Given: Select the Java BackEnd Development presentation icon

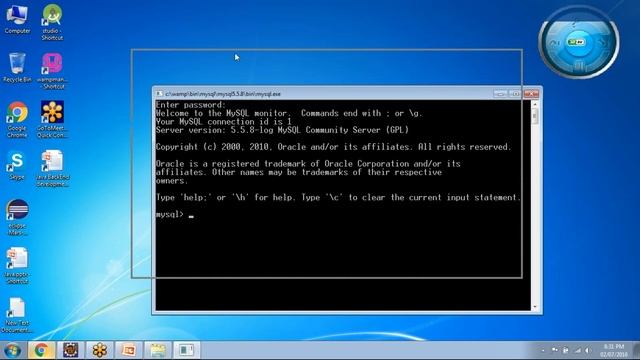Looking at the screenshot, I should tap(52, 168).
